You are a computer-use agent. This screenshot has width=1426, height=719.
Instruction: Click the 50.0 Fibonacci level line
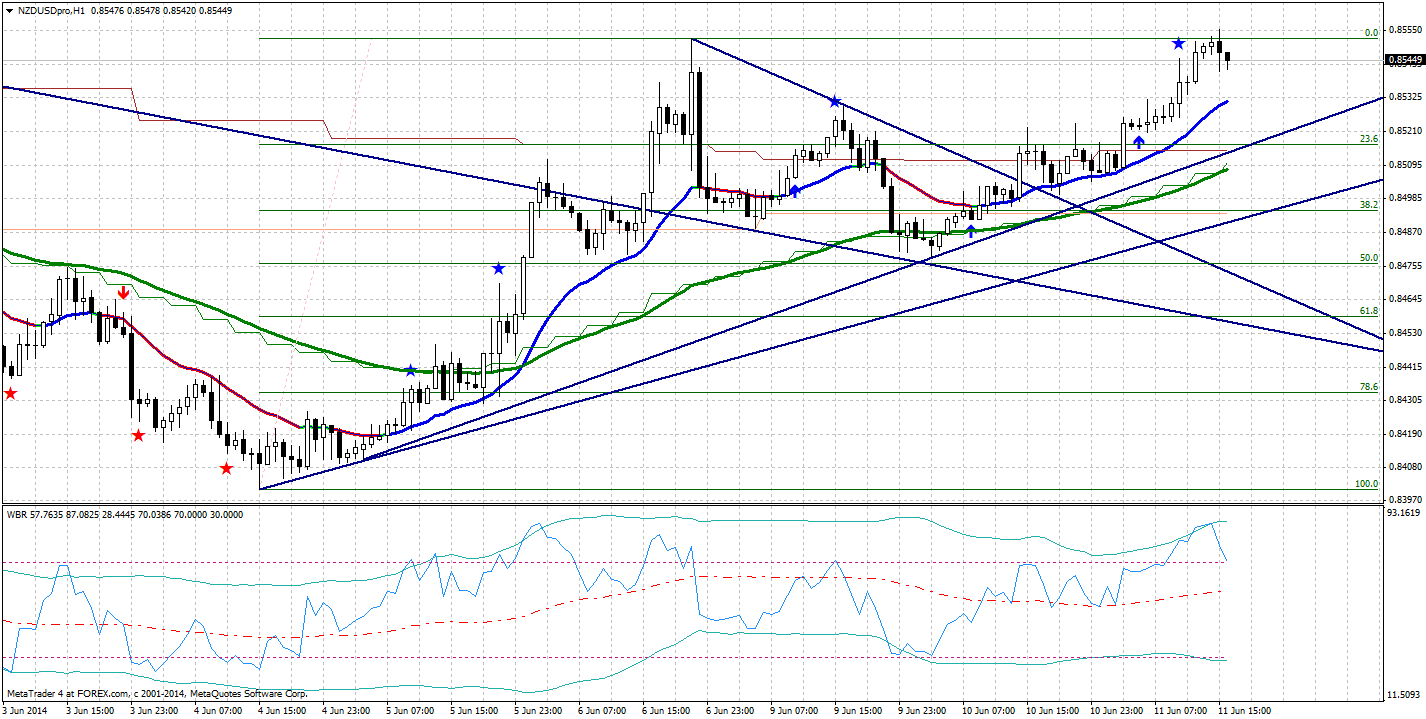700,263
